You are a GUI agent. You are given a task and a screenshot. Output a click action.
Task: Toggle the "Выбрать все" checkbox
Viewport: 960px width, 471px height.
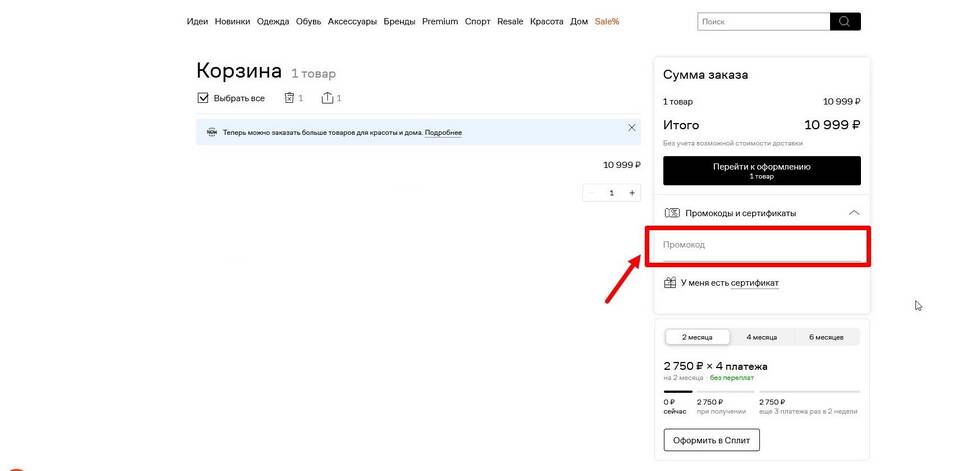point(203,98)
